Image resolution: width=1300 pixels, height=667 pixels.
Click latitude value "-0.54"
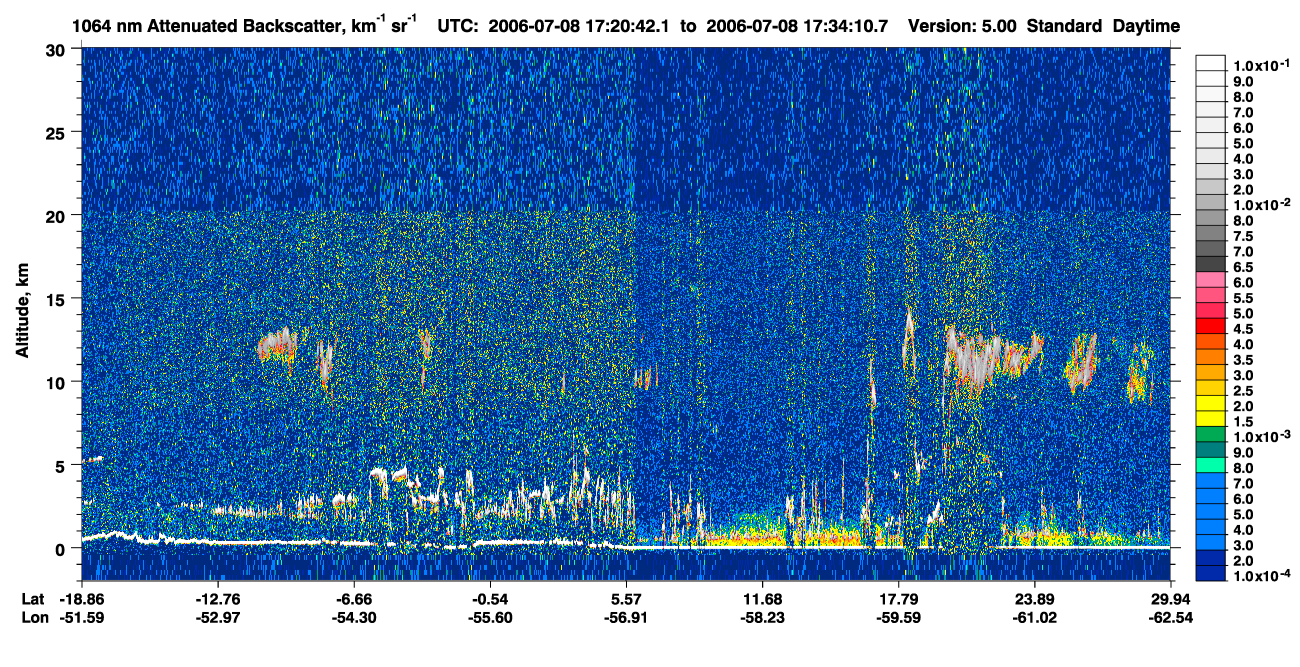pos(490,599)
